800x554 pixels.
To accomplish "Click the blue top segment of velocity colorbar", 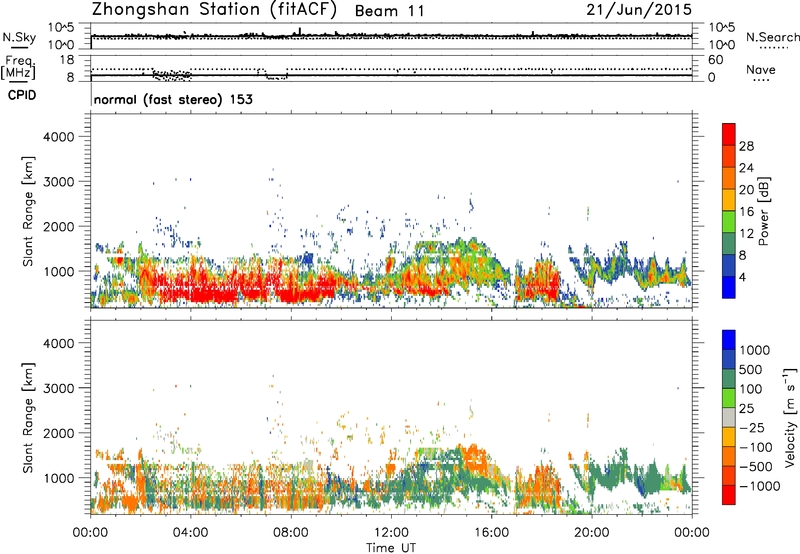I will [x=729, y=340].
